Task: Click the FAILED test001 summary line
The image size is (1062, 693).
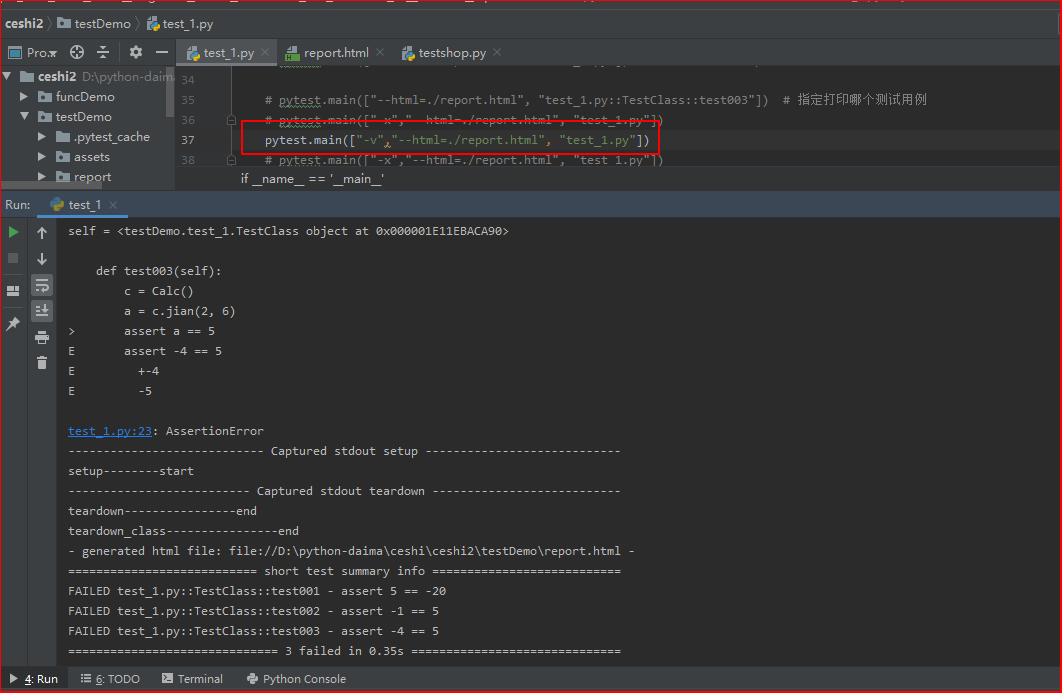Action: pyautogui.click(x=257, y=591)
